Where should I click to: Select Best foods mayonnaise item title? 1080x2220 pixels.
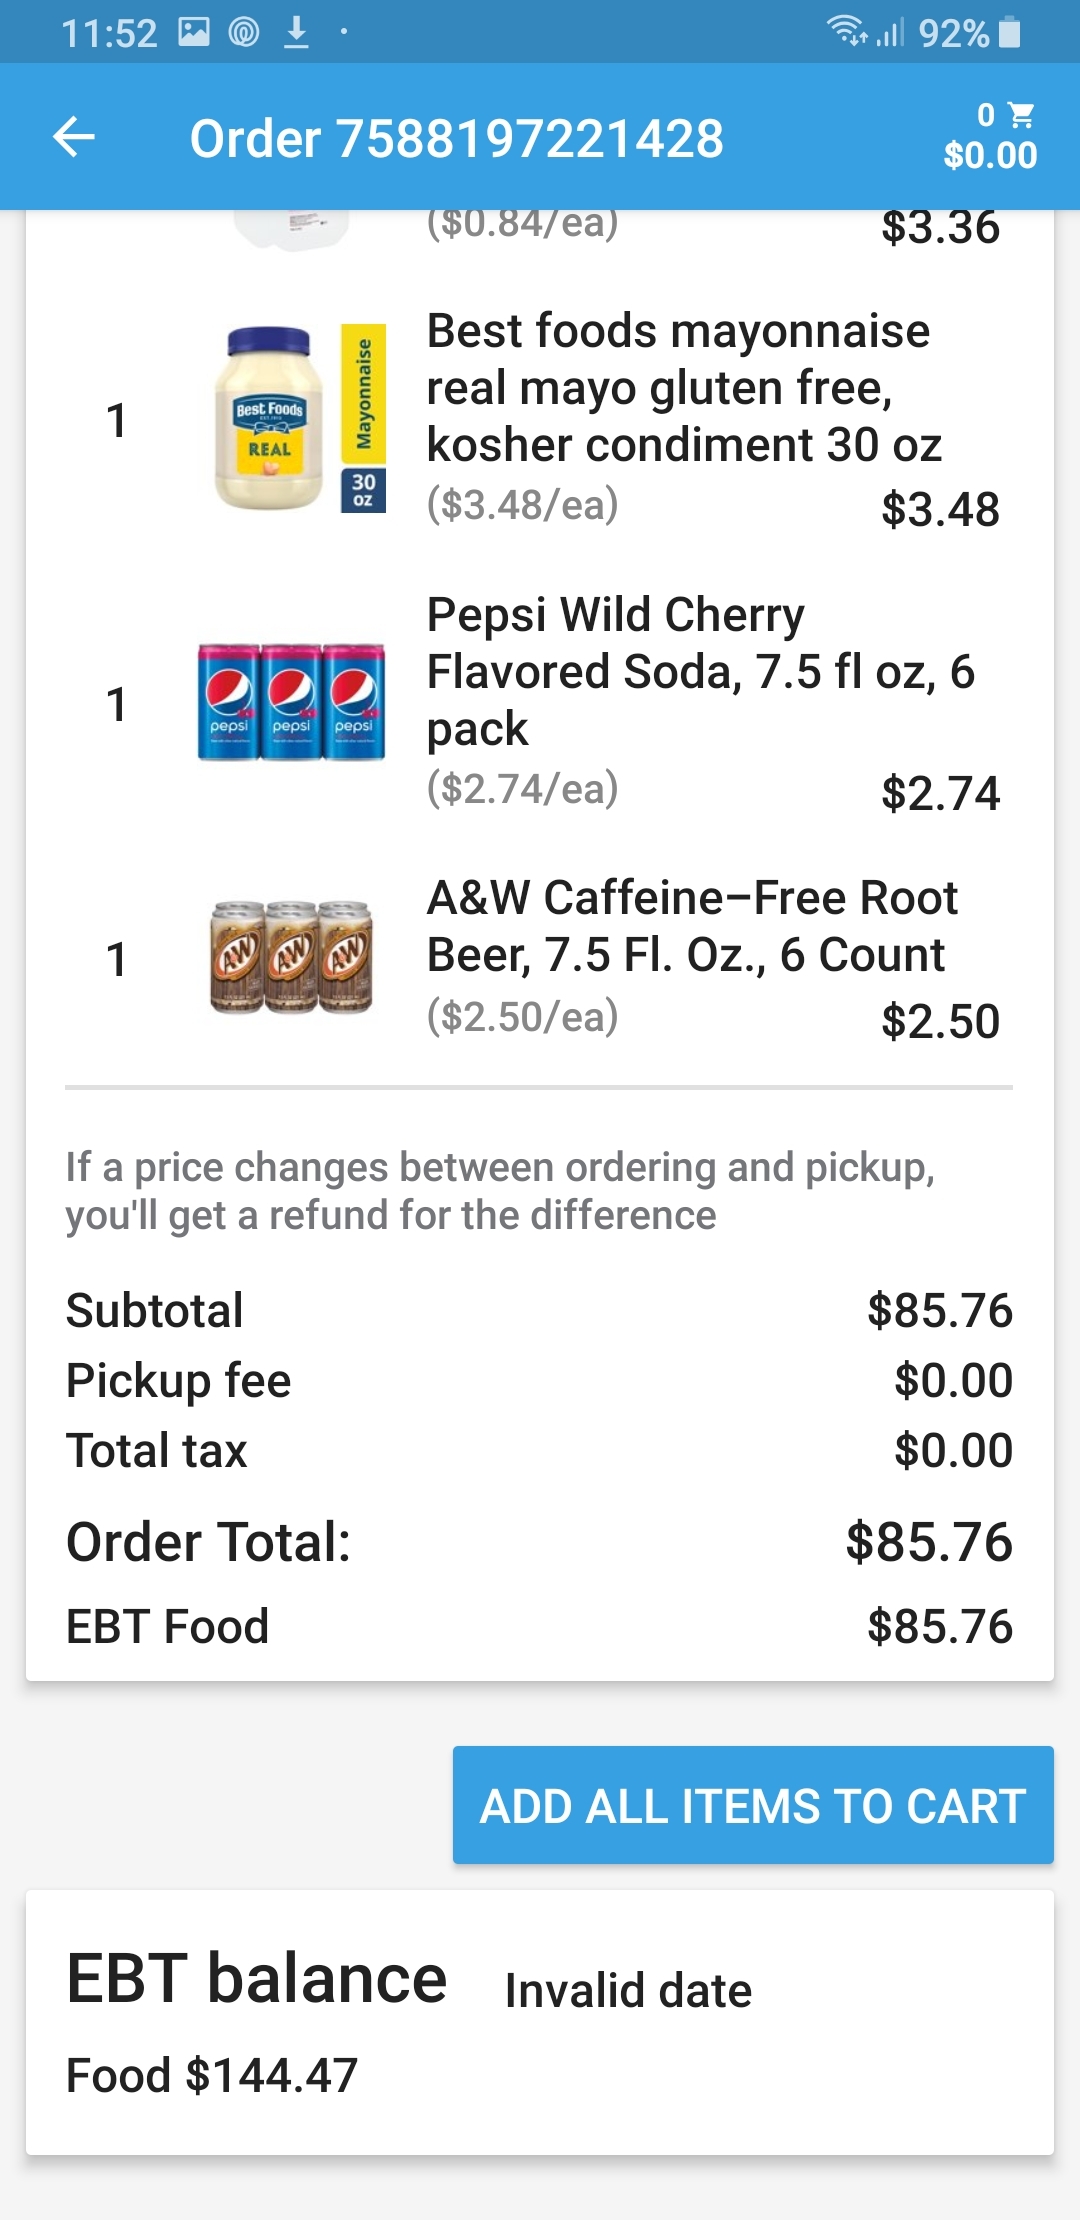coord(684,388)
